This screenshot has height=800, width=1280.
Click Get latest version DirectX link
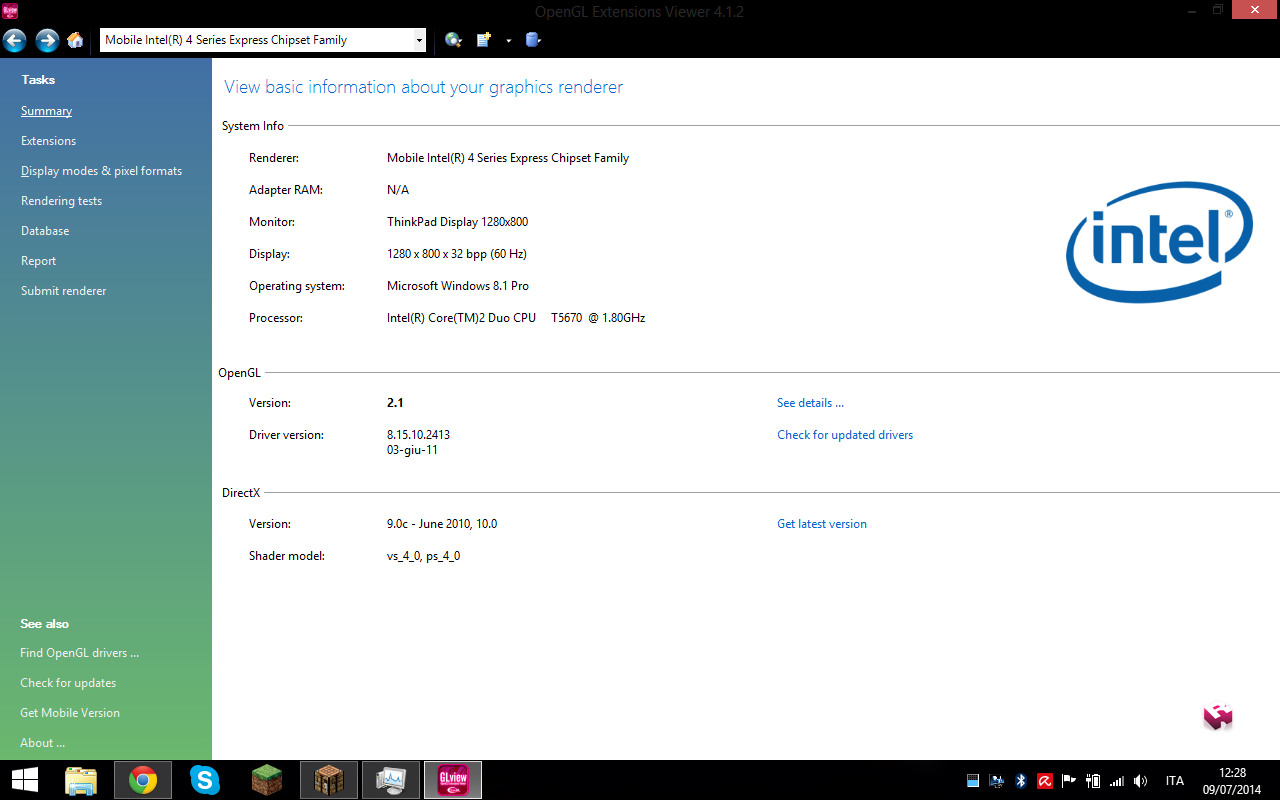tap(821, 524)
